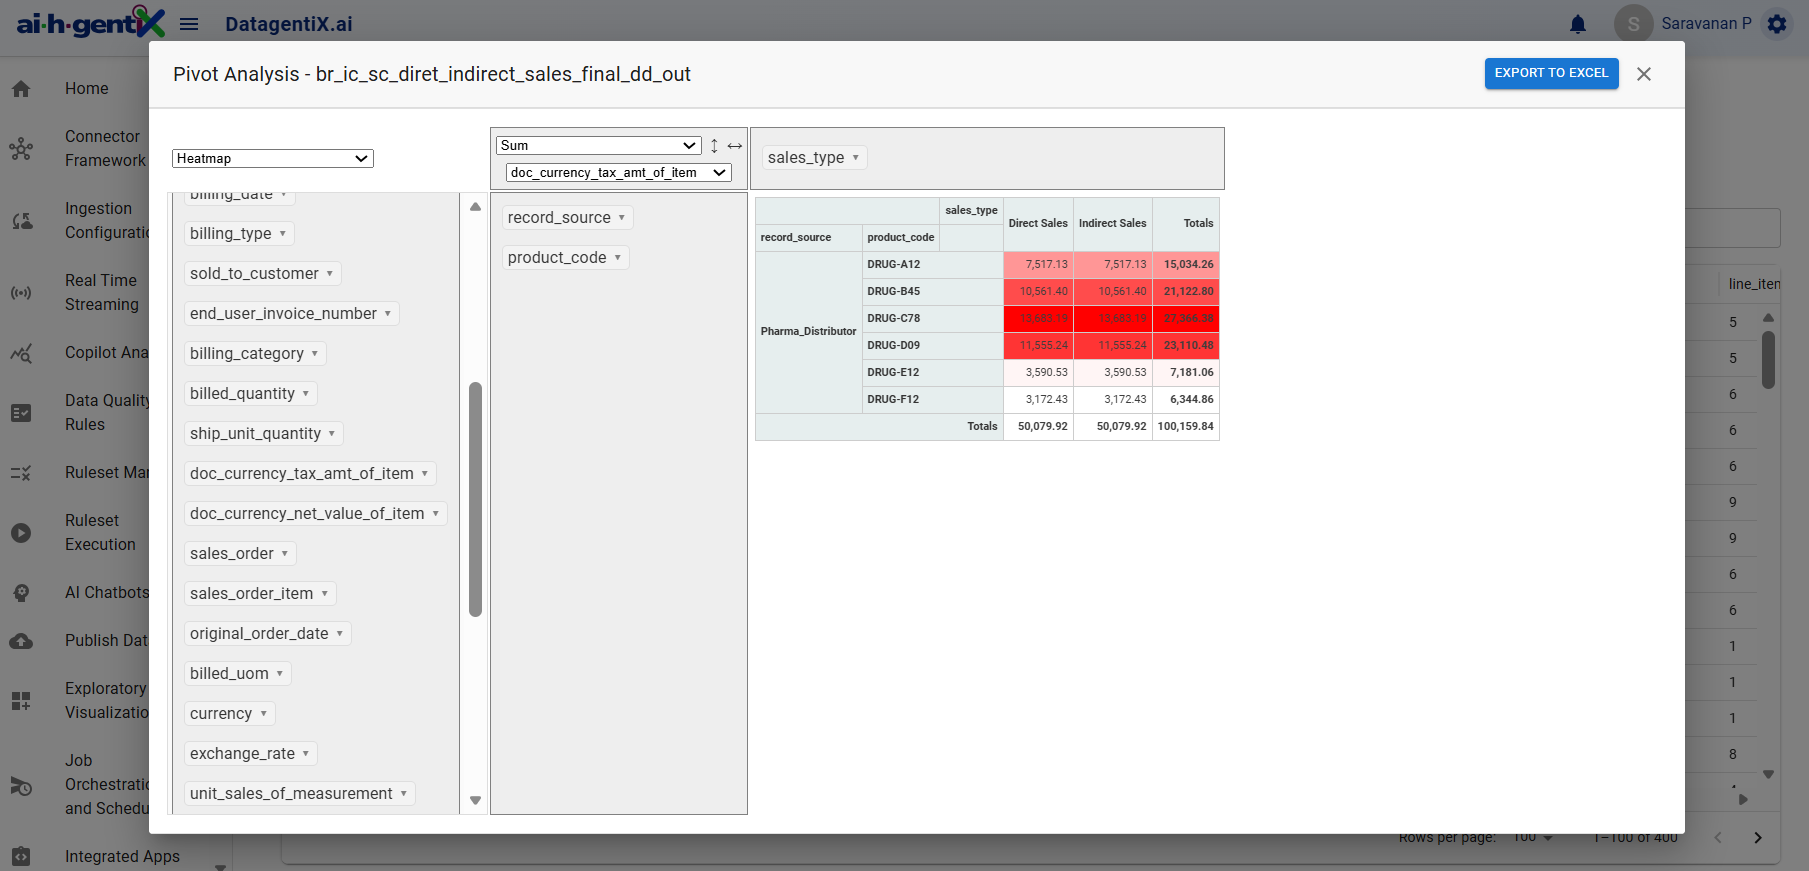The width and height of the screenshot is (1809, 871).
Task: Click the hamburger menu icon
Action: (189, 24)
